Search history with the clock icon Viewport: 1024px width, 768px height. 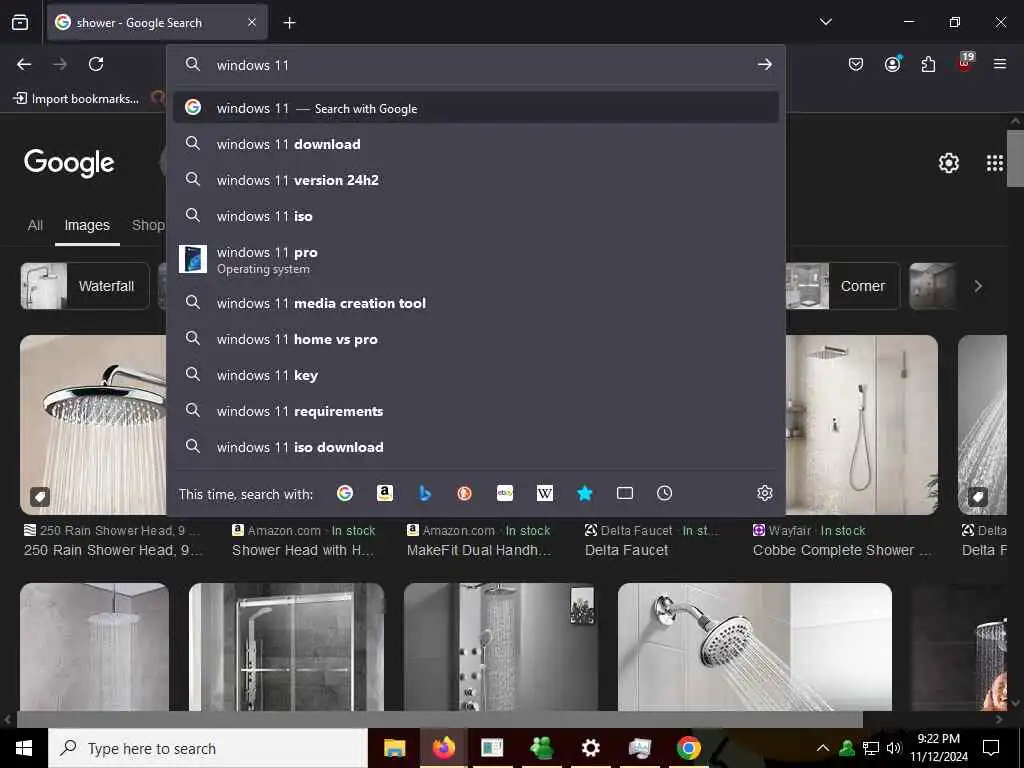tap(664, 493)
